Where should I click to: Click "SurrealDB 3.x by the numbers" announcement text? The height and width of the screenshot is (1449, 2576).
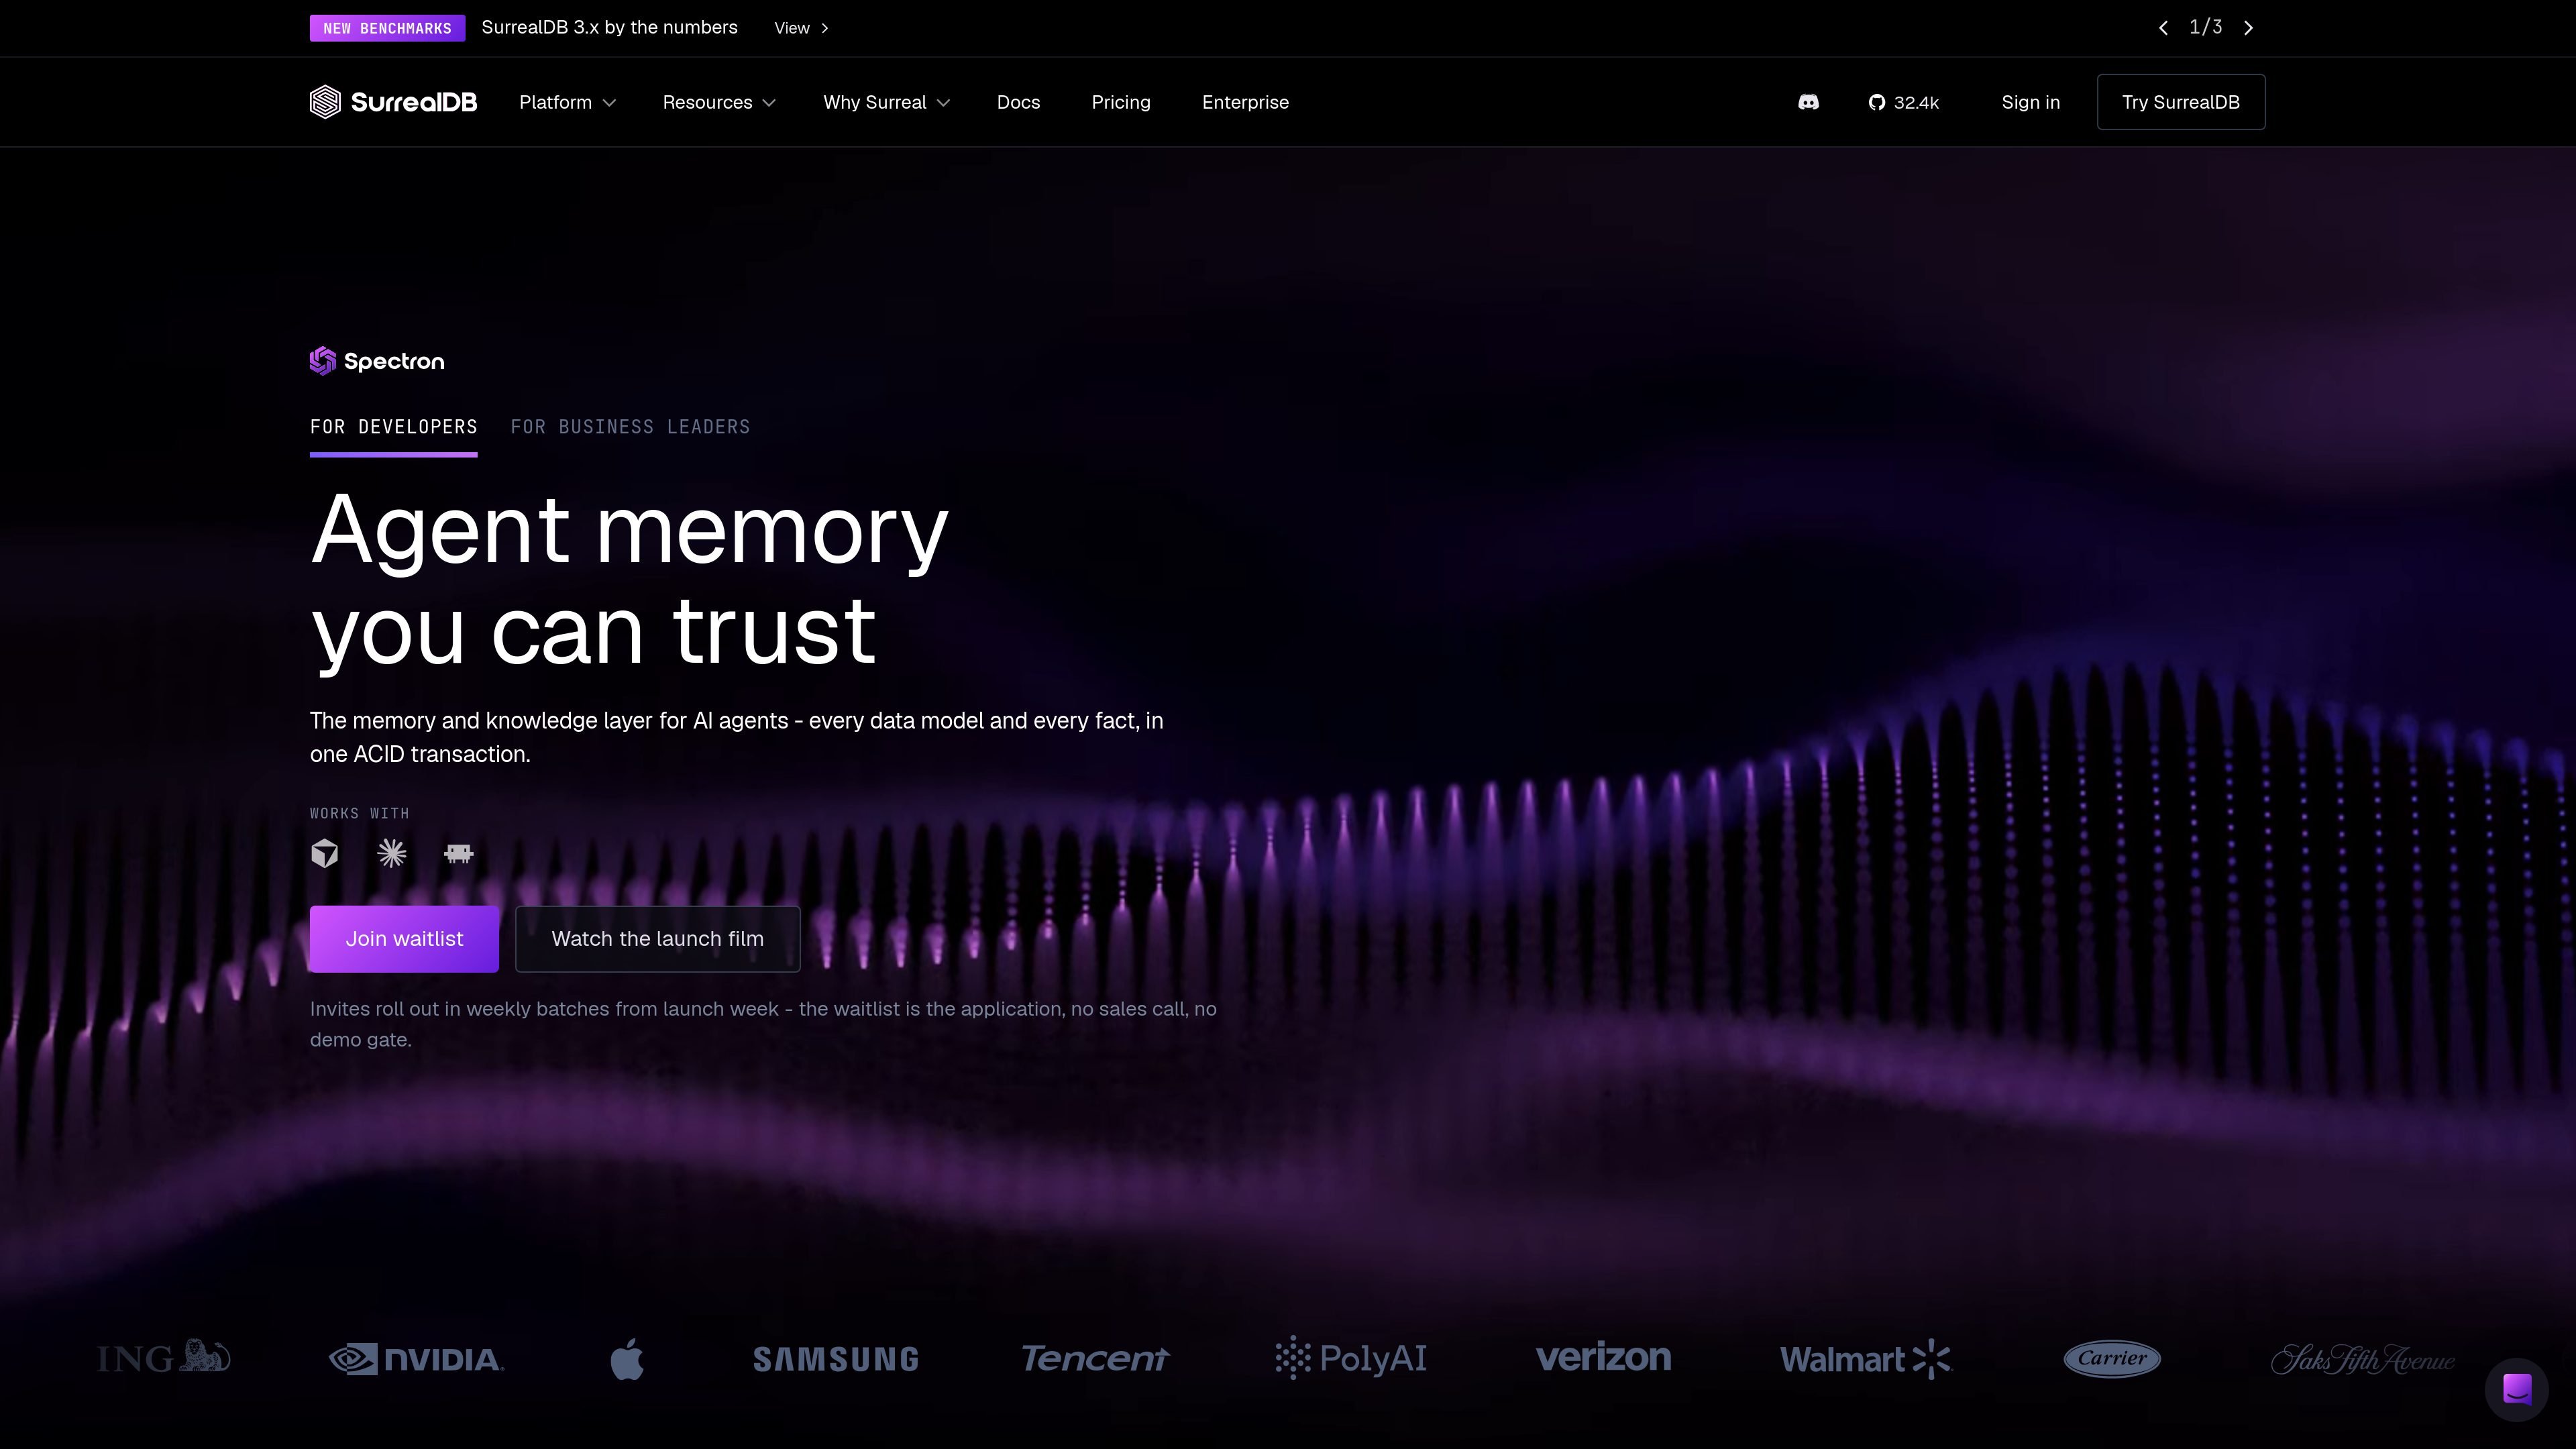coord(609,28)
